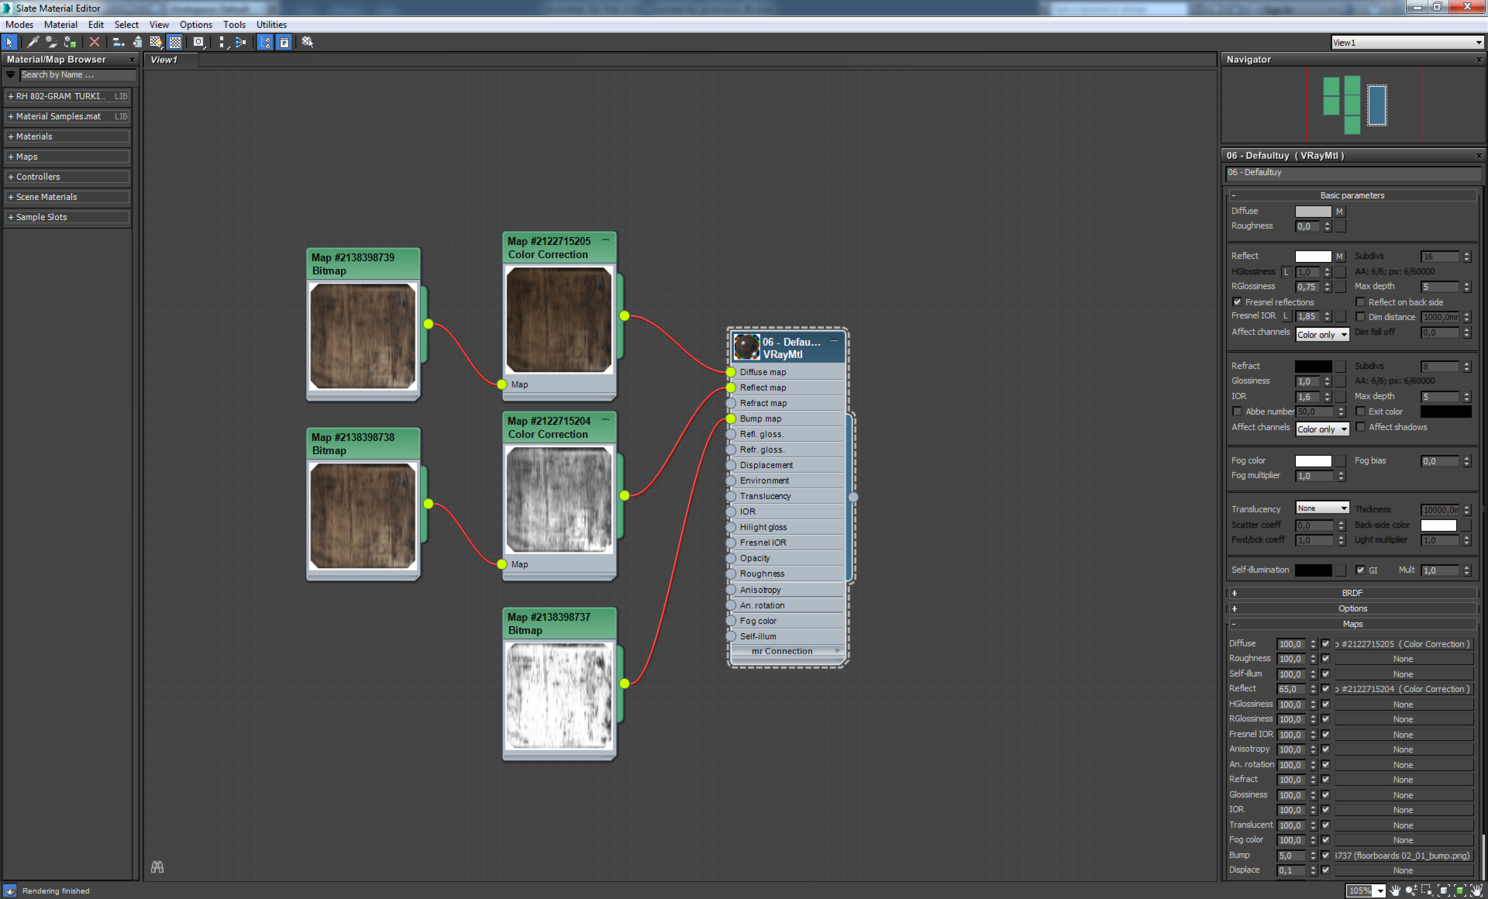Expand the Options rollout

click(x=1352, y=609)
